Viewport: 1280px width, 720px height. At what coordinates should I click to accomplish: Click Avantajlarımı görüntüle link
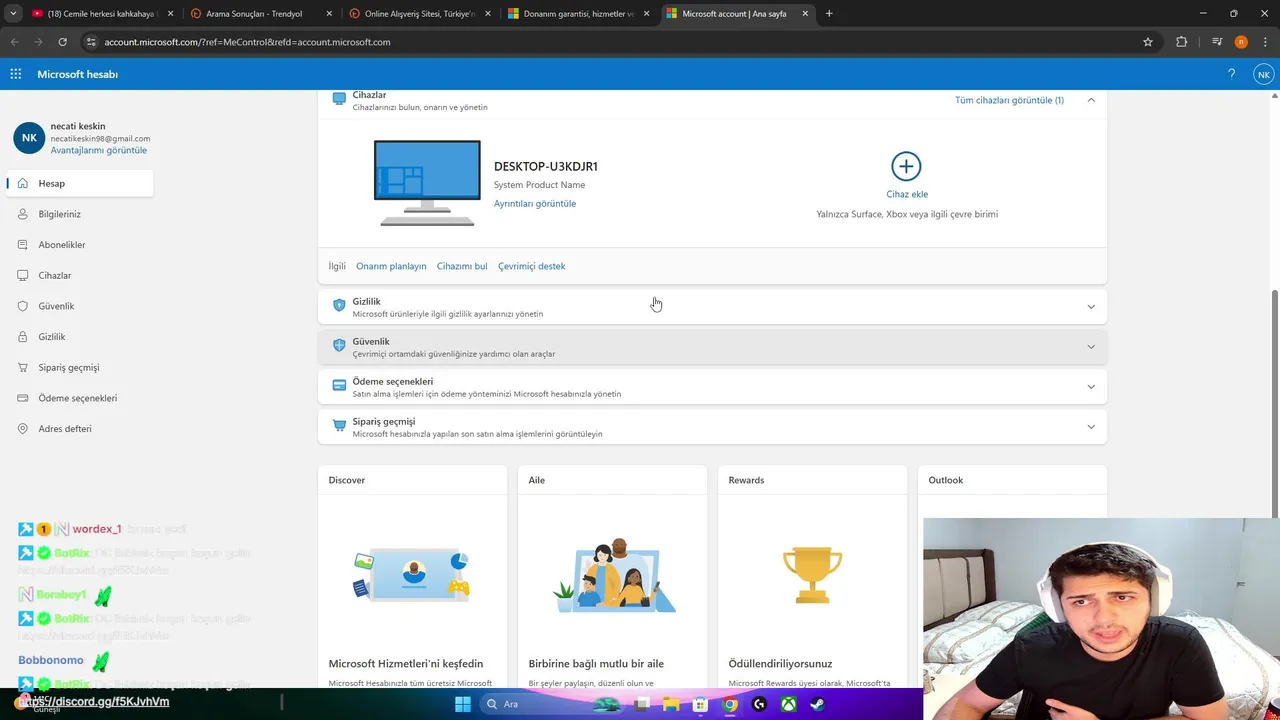pyautogui.click(x=99, y=150)
